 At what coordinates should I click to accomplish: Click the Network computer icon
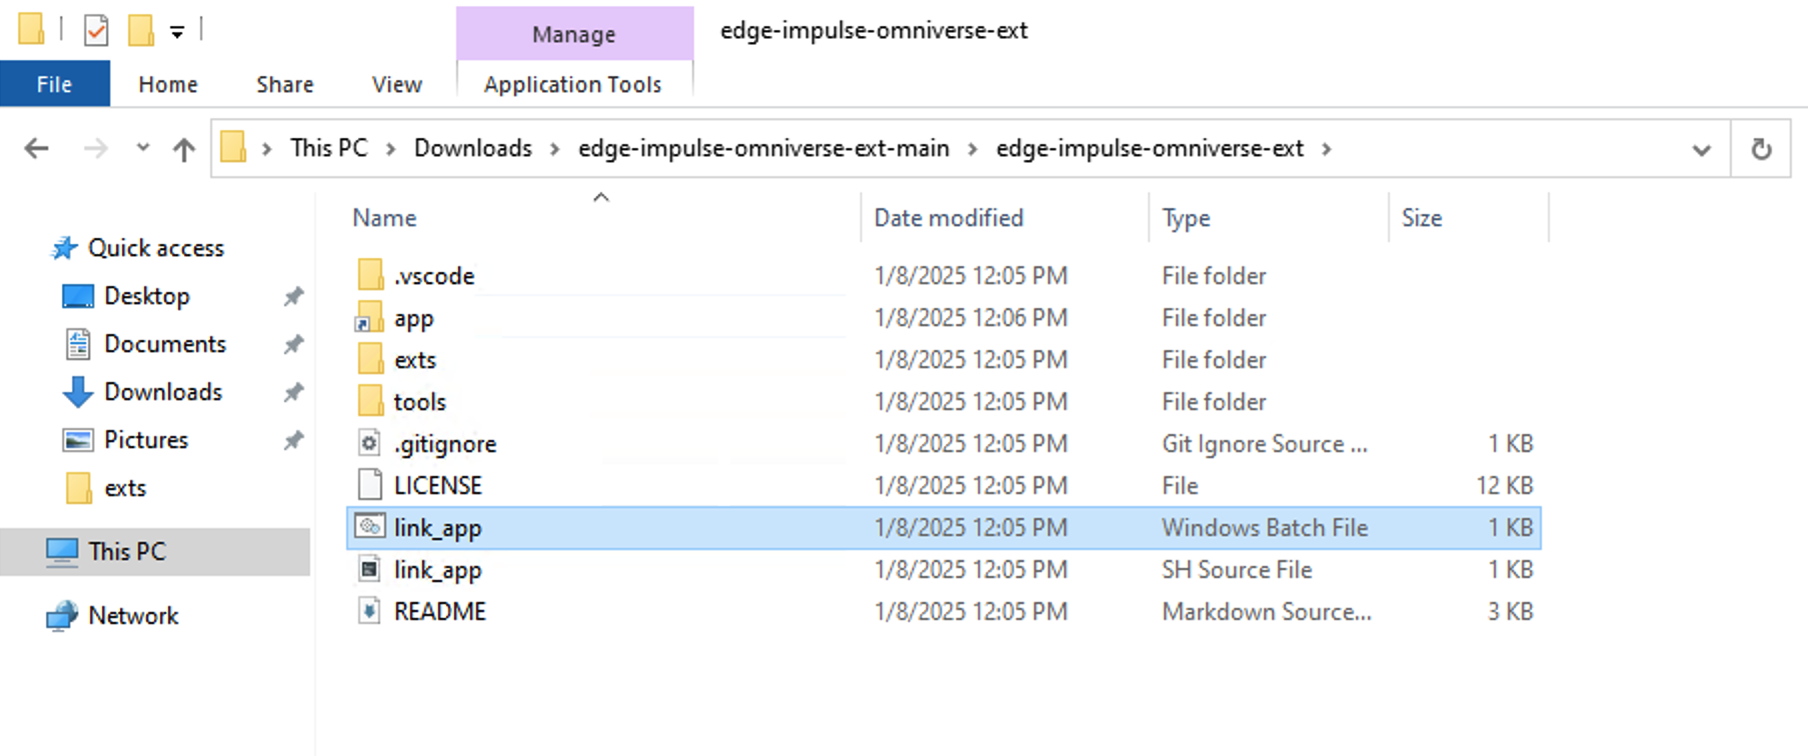[62, 616]
